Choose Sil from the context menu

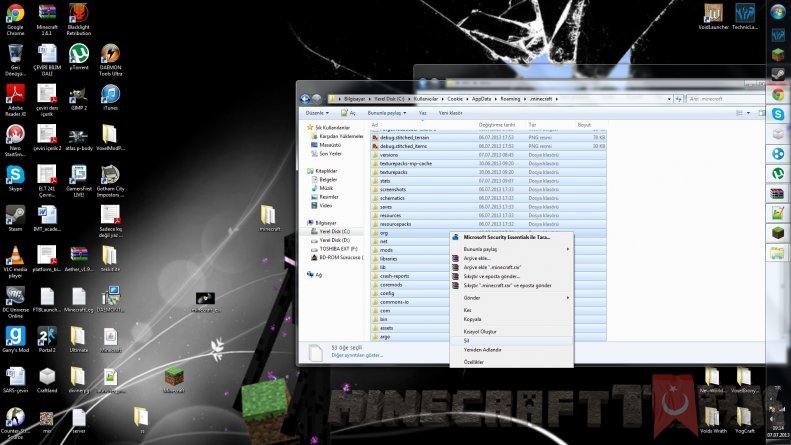(512, 341)
